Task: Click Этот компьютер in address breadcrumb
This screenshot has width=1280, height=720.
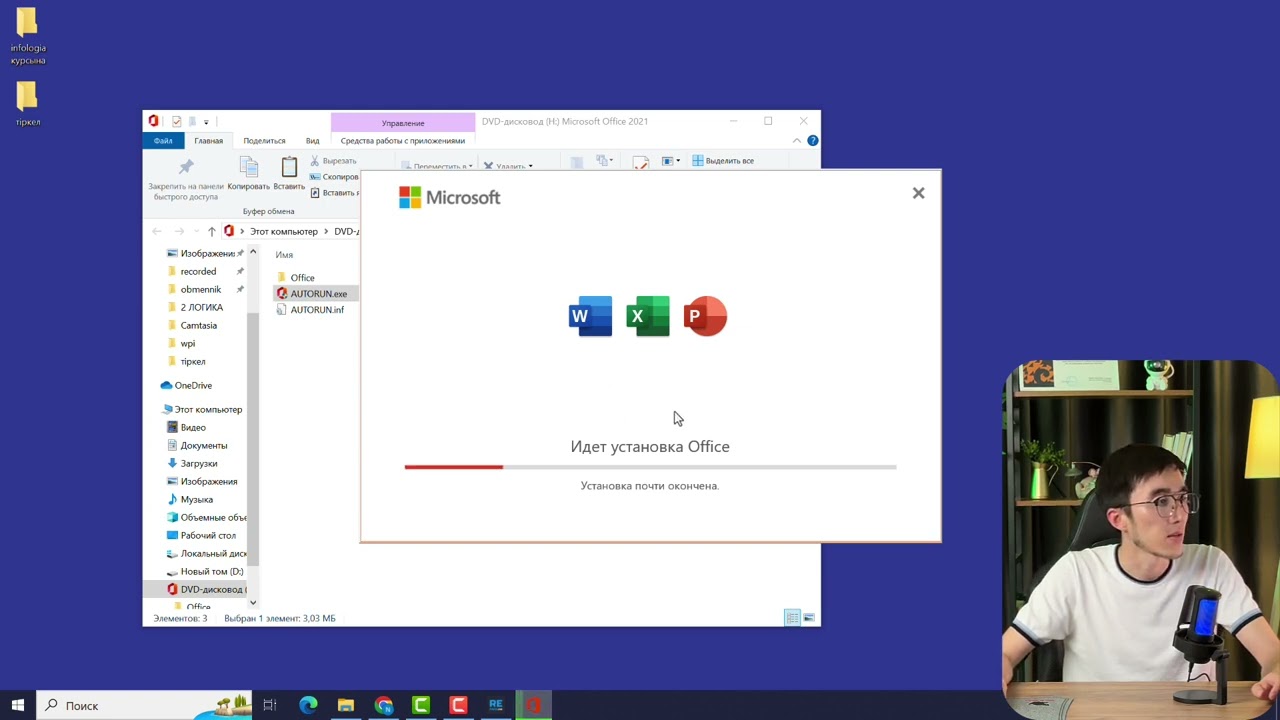Action: click(x=283, y=231)
